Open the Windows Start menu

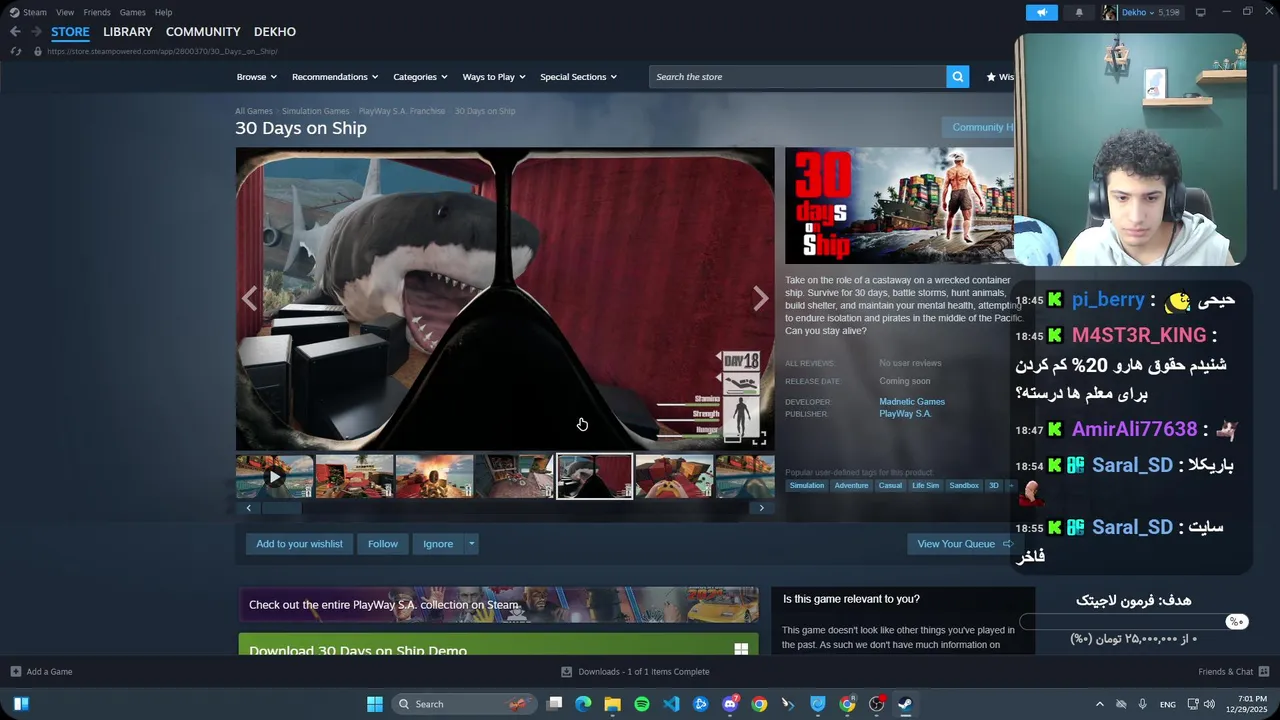375,704
